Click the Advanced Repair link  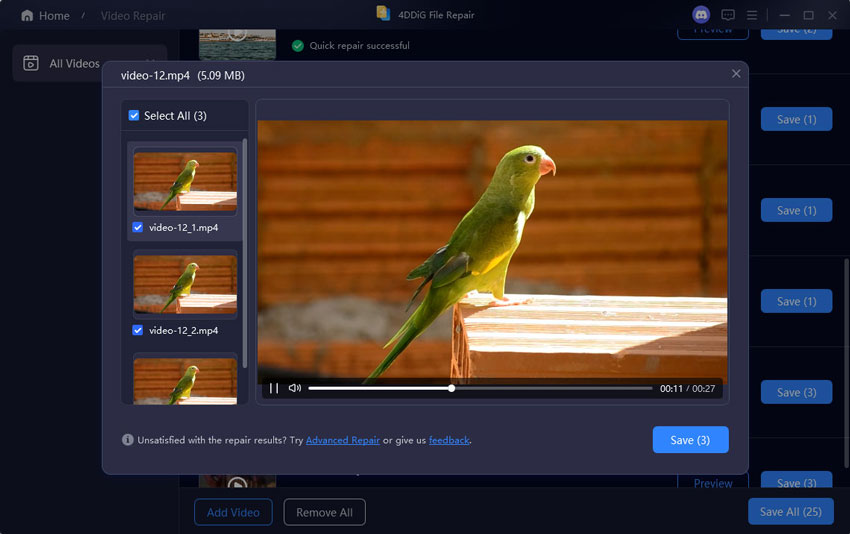click(342, 440)
